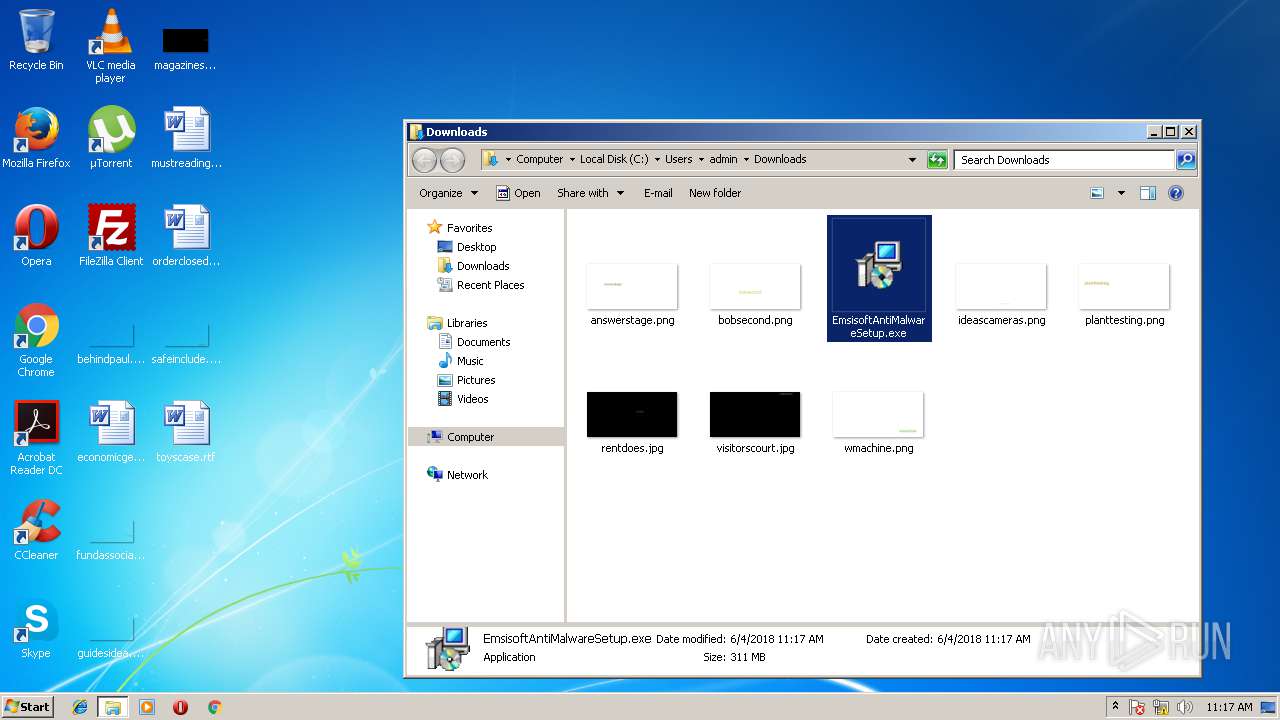Open Google Chrome desktop shortcut
The image size is (1280, 720).
[x=36, y=340]
